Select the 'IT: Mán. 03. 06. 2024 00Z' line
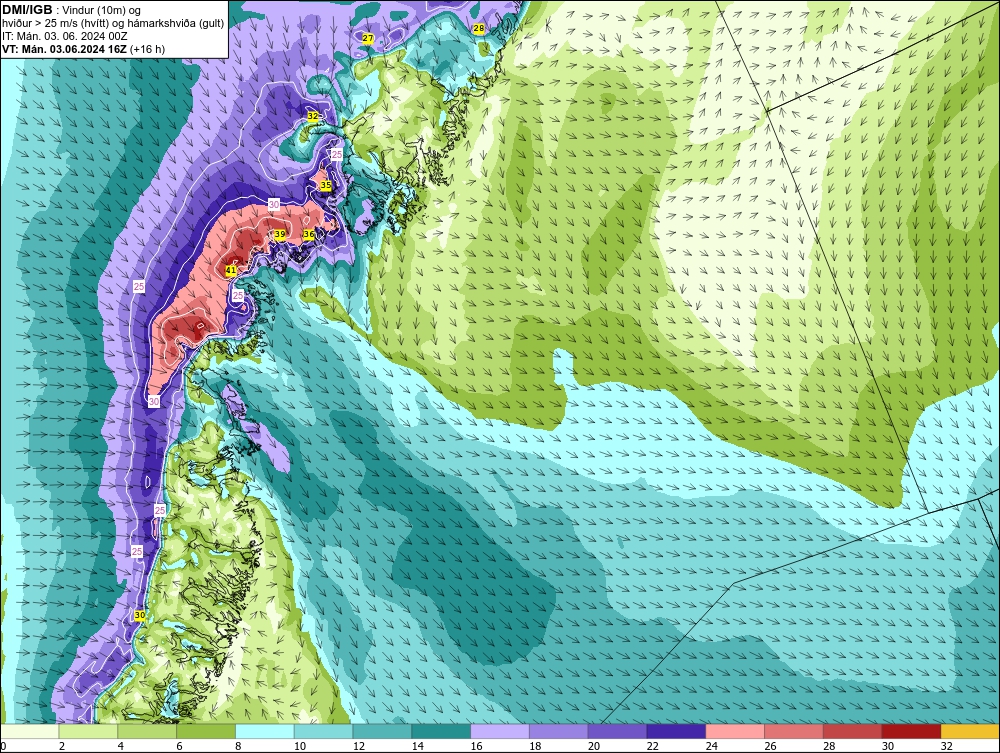Viewport: 1000px width, 753px height. [64, 36]
